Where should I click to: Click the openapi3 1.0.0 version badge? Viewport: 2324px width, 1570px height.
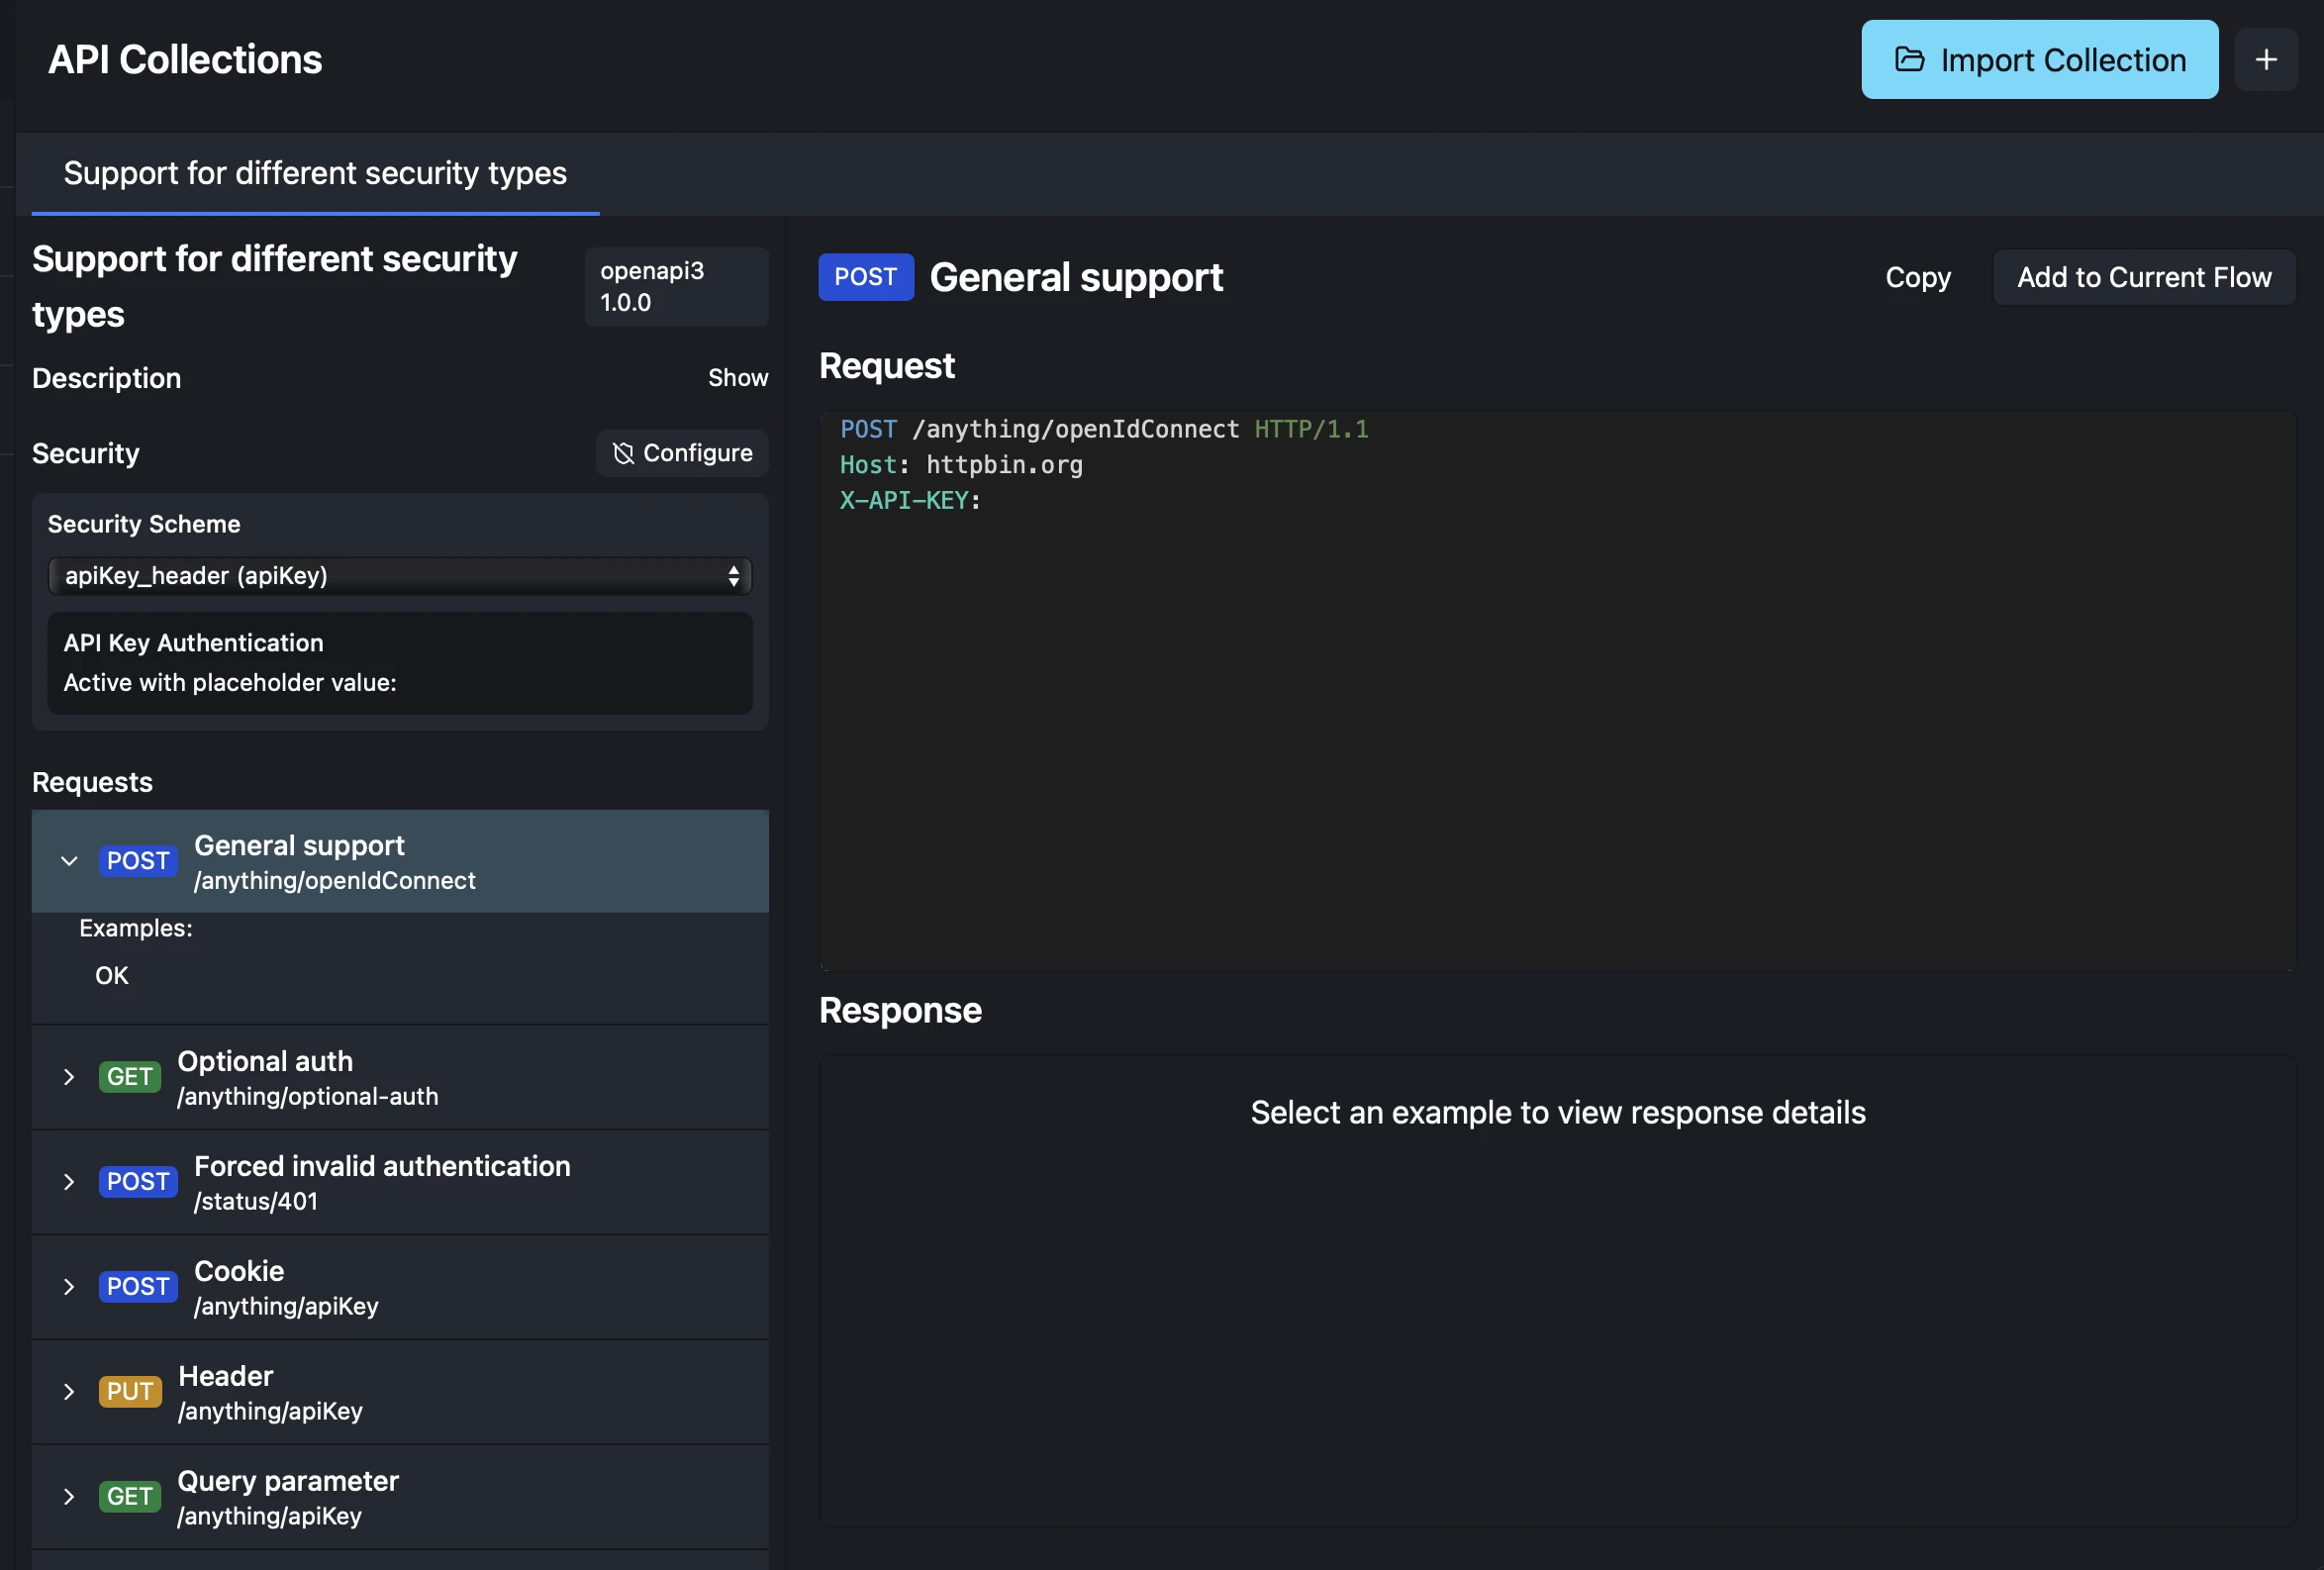pyautogui.click(x=676, y=287)
